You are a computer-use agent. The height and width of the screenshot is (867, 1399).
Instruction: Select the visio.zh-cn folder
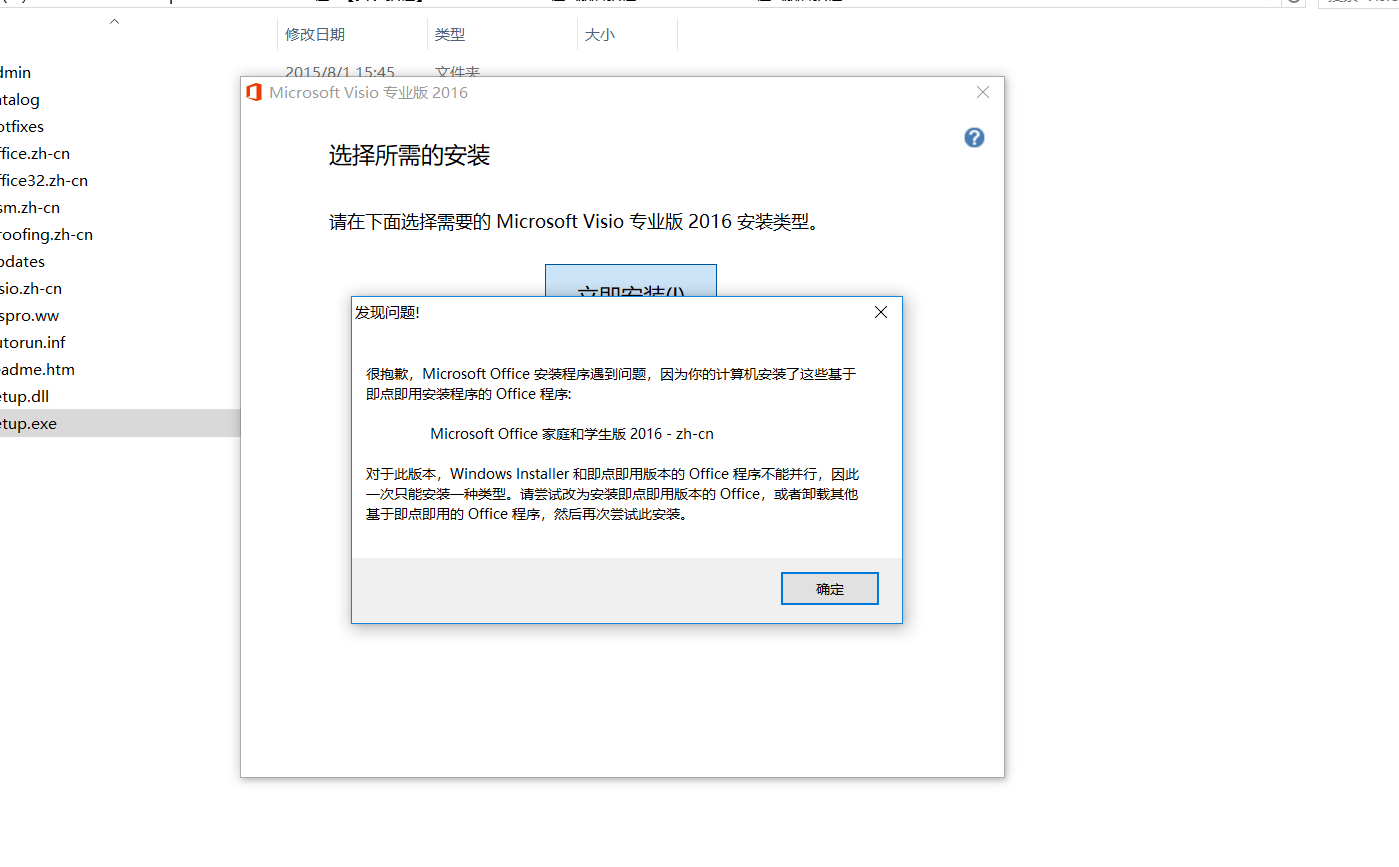pyautogui.click(x=31, y=288)
